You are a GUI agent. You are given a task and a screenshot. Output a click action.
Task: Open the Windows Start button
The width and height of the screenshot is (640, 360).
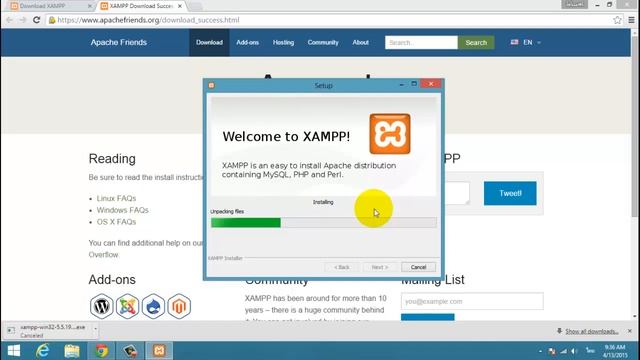14,351
